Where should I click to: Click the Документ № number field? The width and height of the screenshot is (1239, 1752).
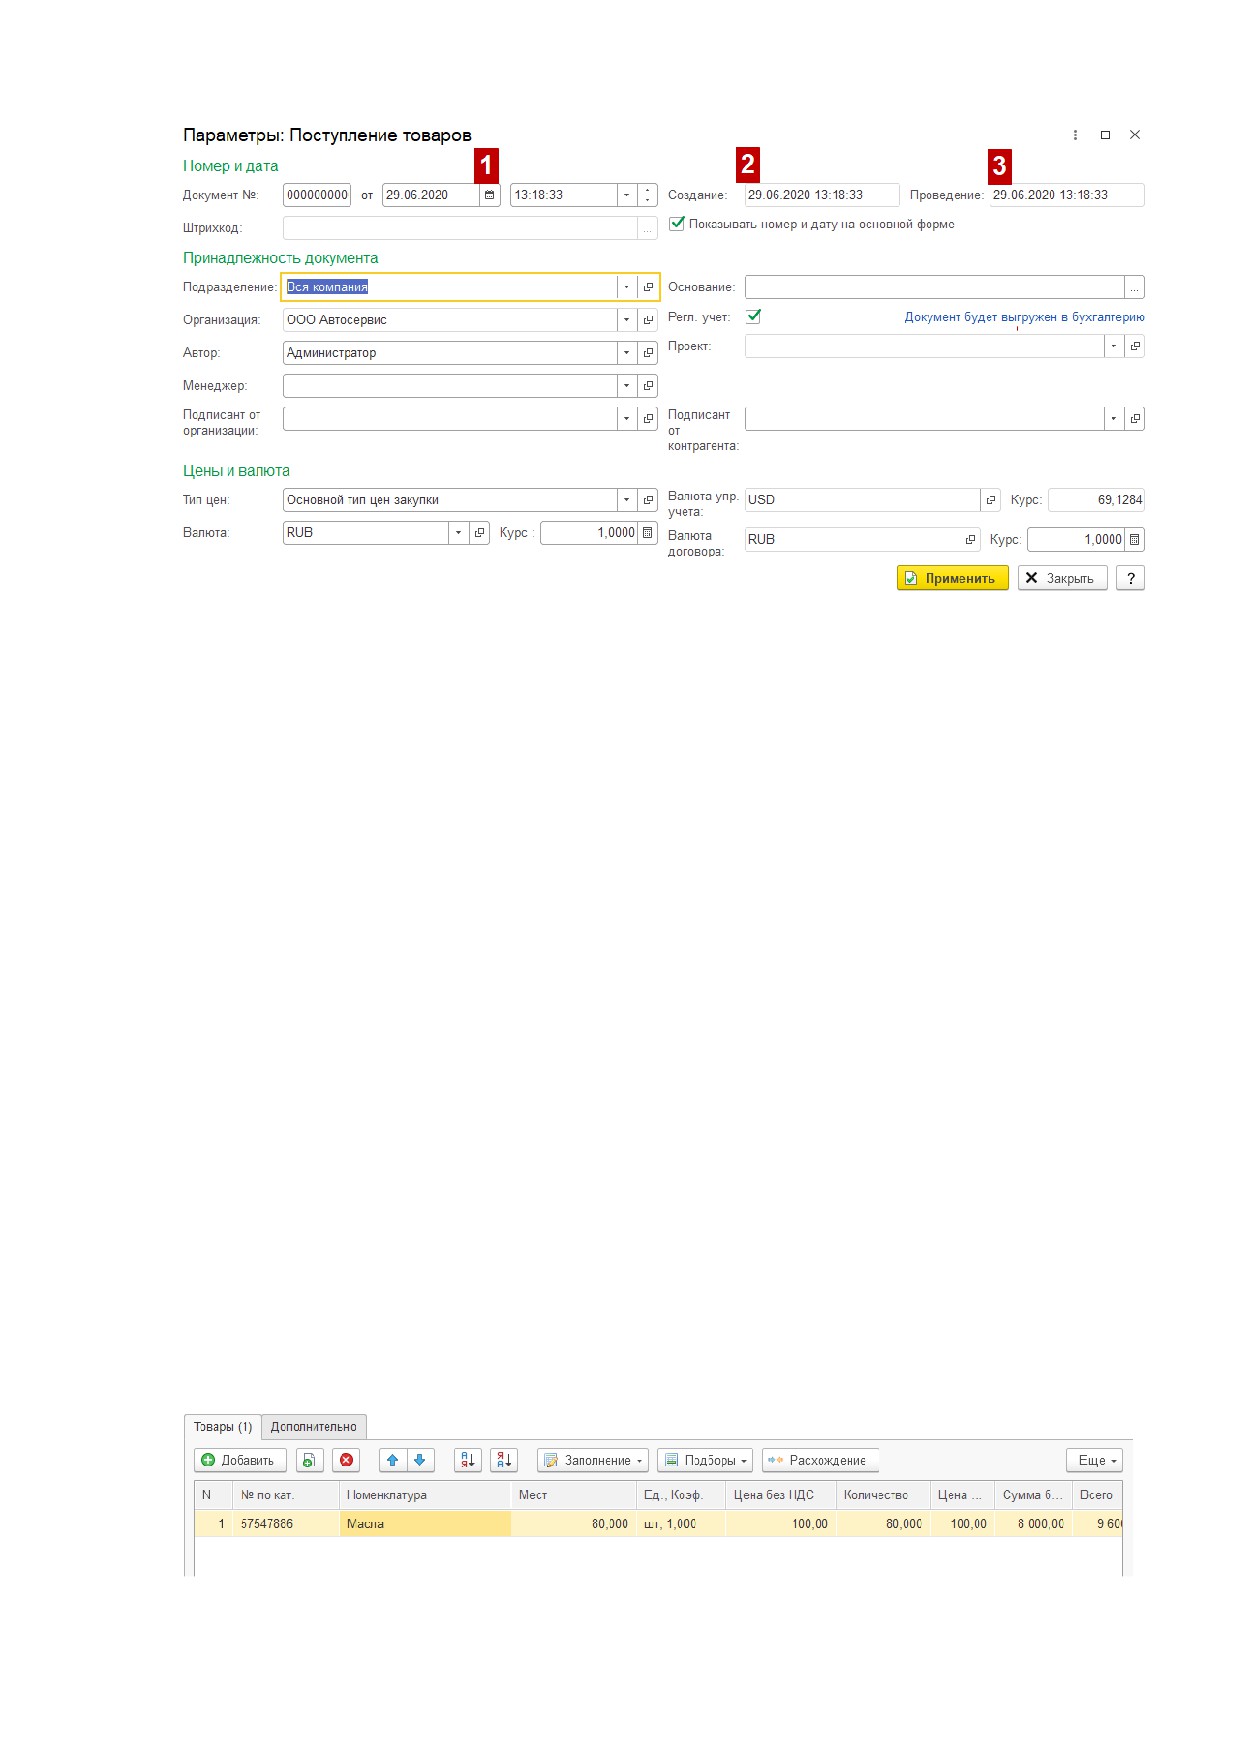click(317, 195)
